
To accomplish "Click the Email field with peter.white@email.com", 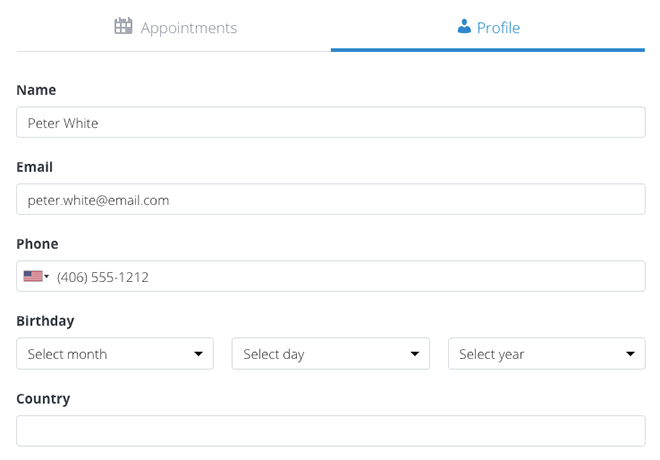I will (x=330, y=199).
